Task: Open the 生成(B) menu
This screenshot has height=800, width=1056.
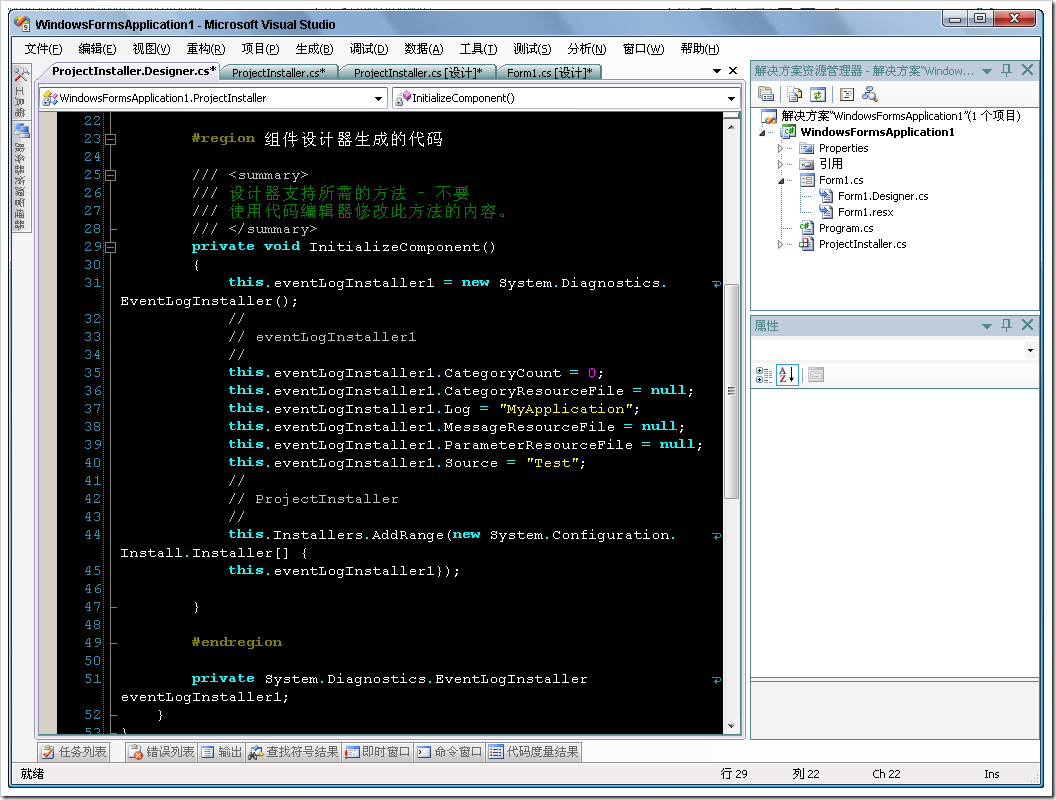Action: 314,48
